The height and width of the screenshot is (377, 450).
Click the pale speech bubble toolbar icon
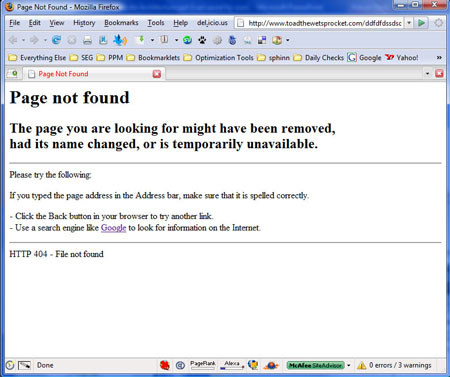coord(247,41)
